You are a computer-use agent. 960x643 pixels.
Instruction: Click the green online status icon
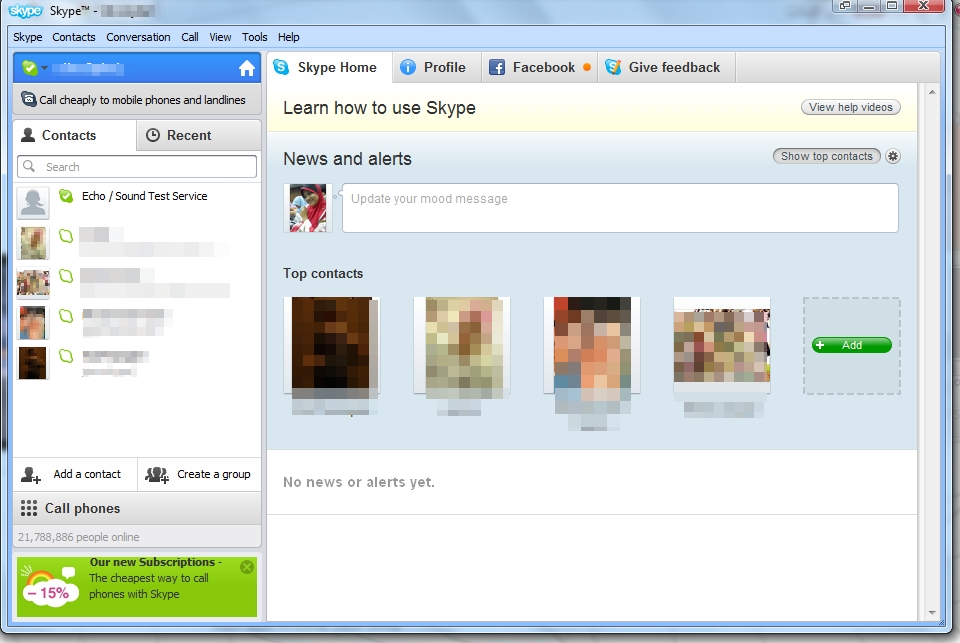coord(29,68)
